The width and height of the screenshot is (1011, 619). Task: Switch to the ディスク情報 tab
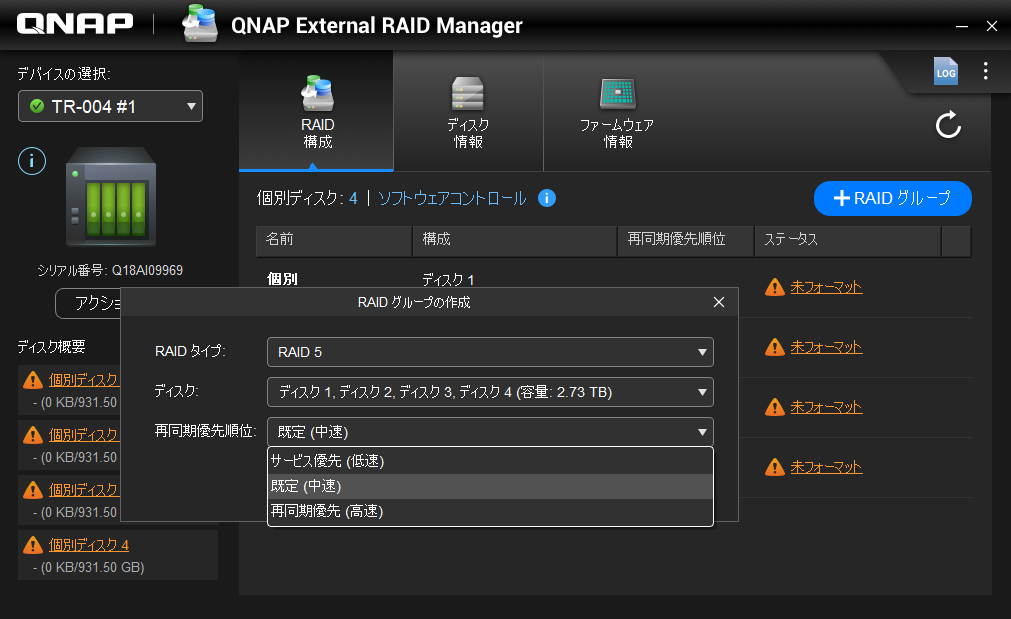pos(467,114)
